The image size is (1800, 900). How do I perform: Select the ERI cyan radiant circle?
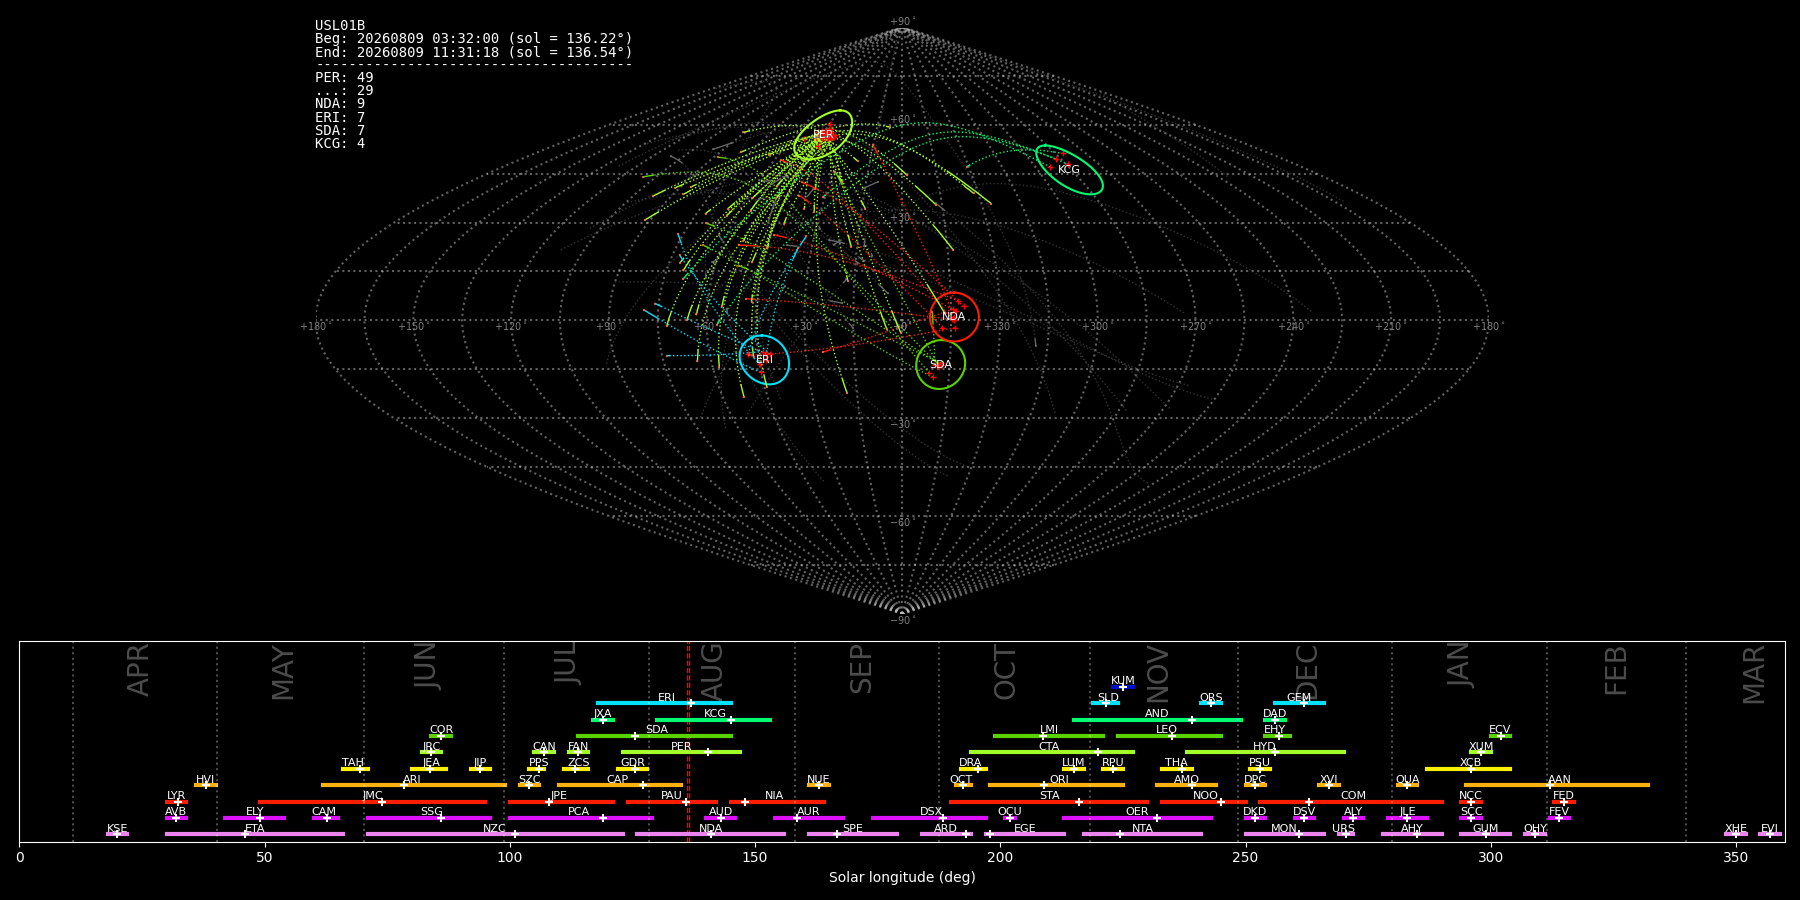pos(764,360)
